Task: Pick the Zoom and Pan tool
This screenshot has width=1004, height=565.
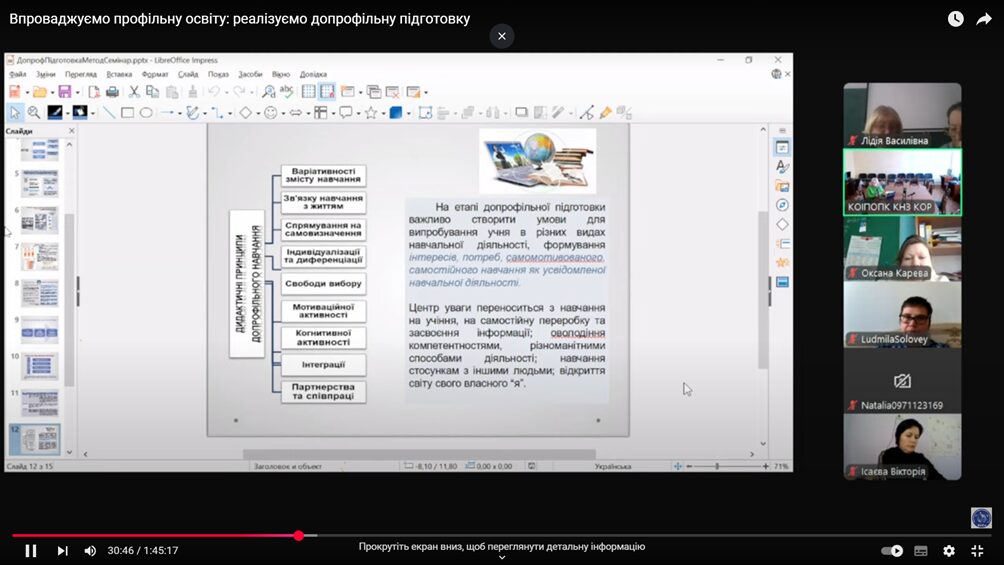Action: (33, 113)
